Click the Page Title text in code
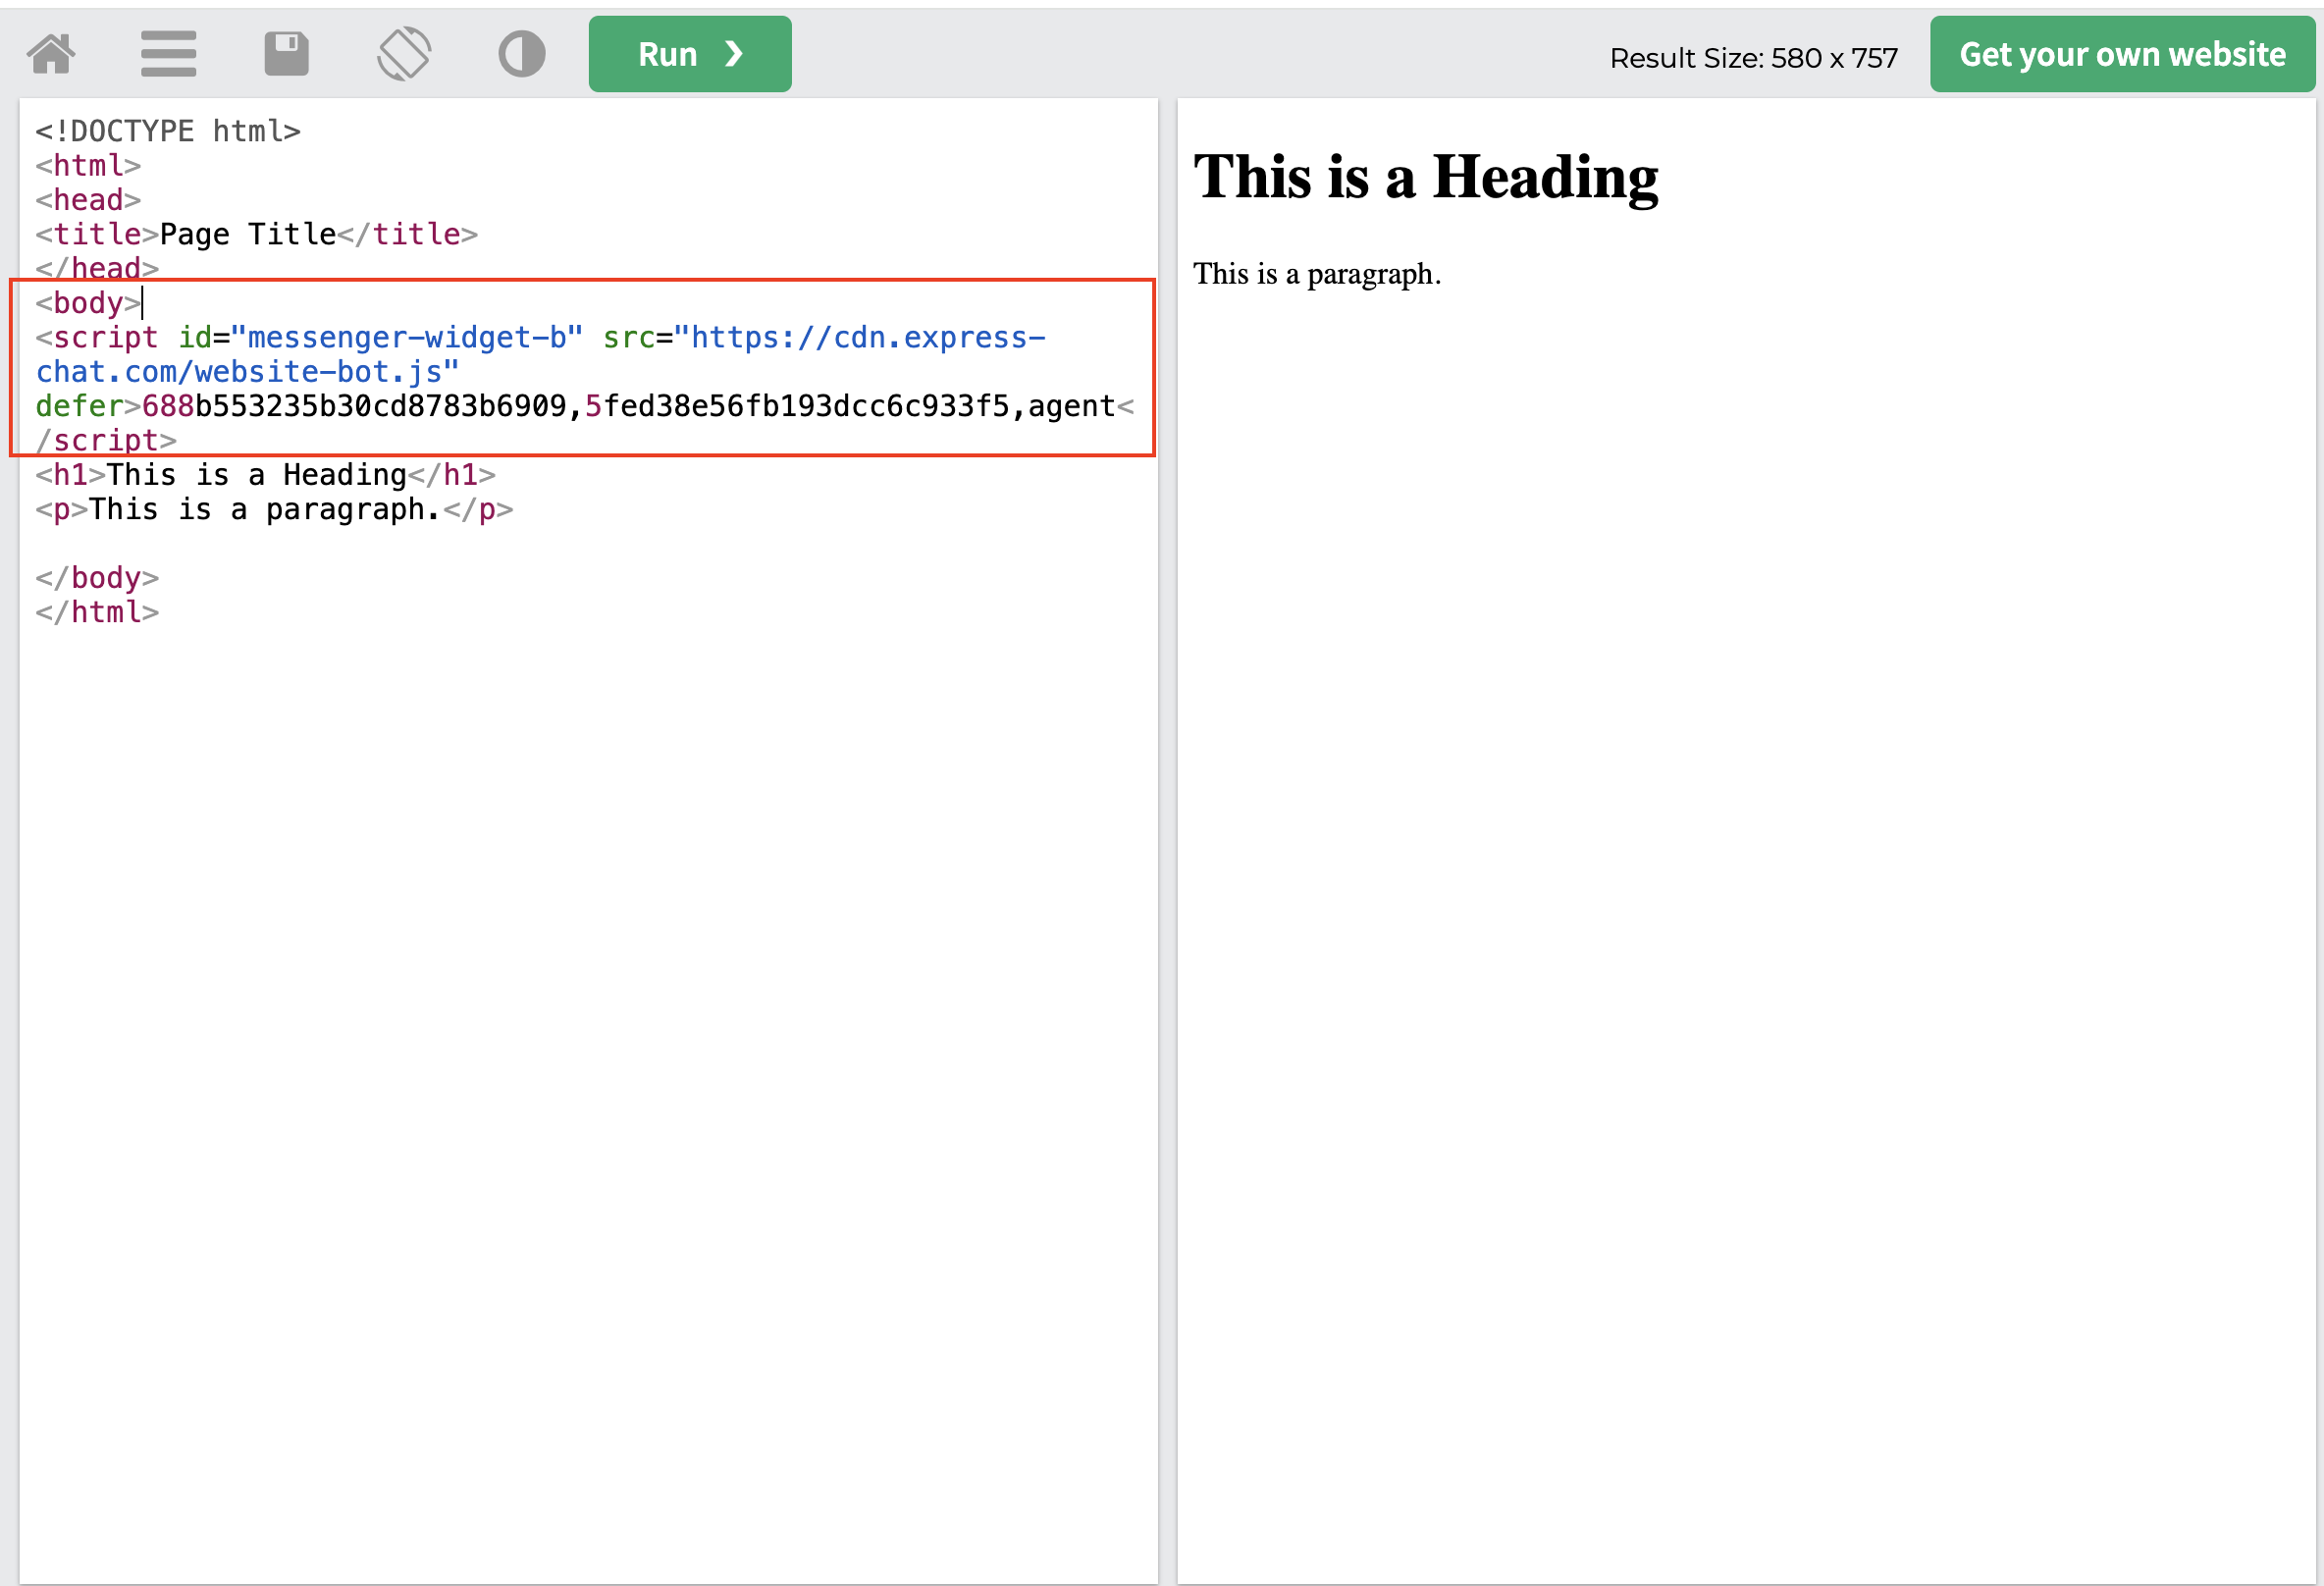This screenshot has width=2324, height=1586. pos(248,234)
